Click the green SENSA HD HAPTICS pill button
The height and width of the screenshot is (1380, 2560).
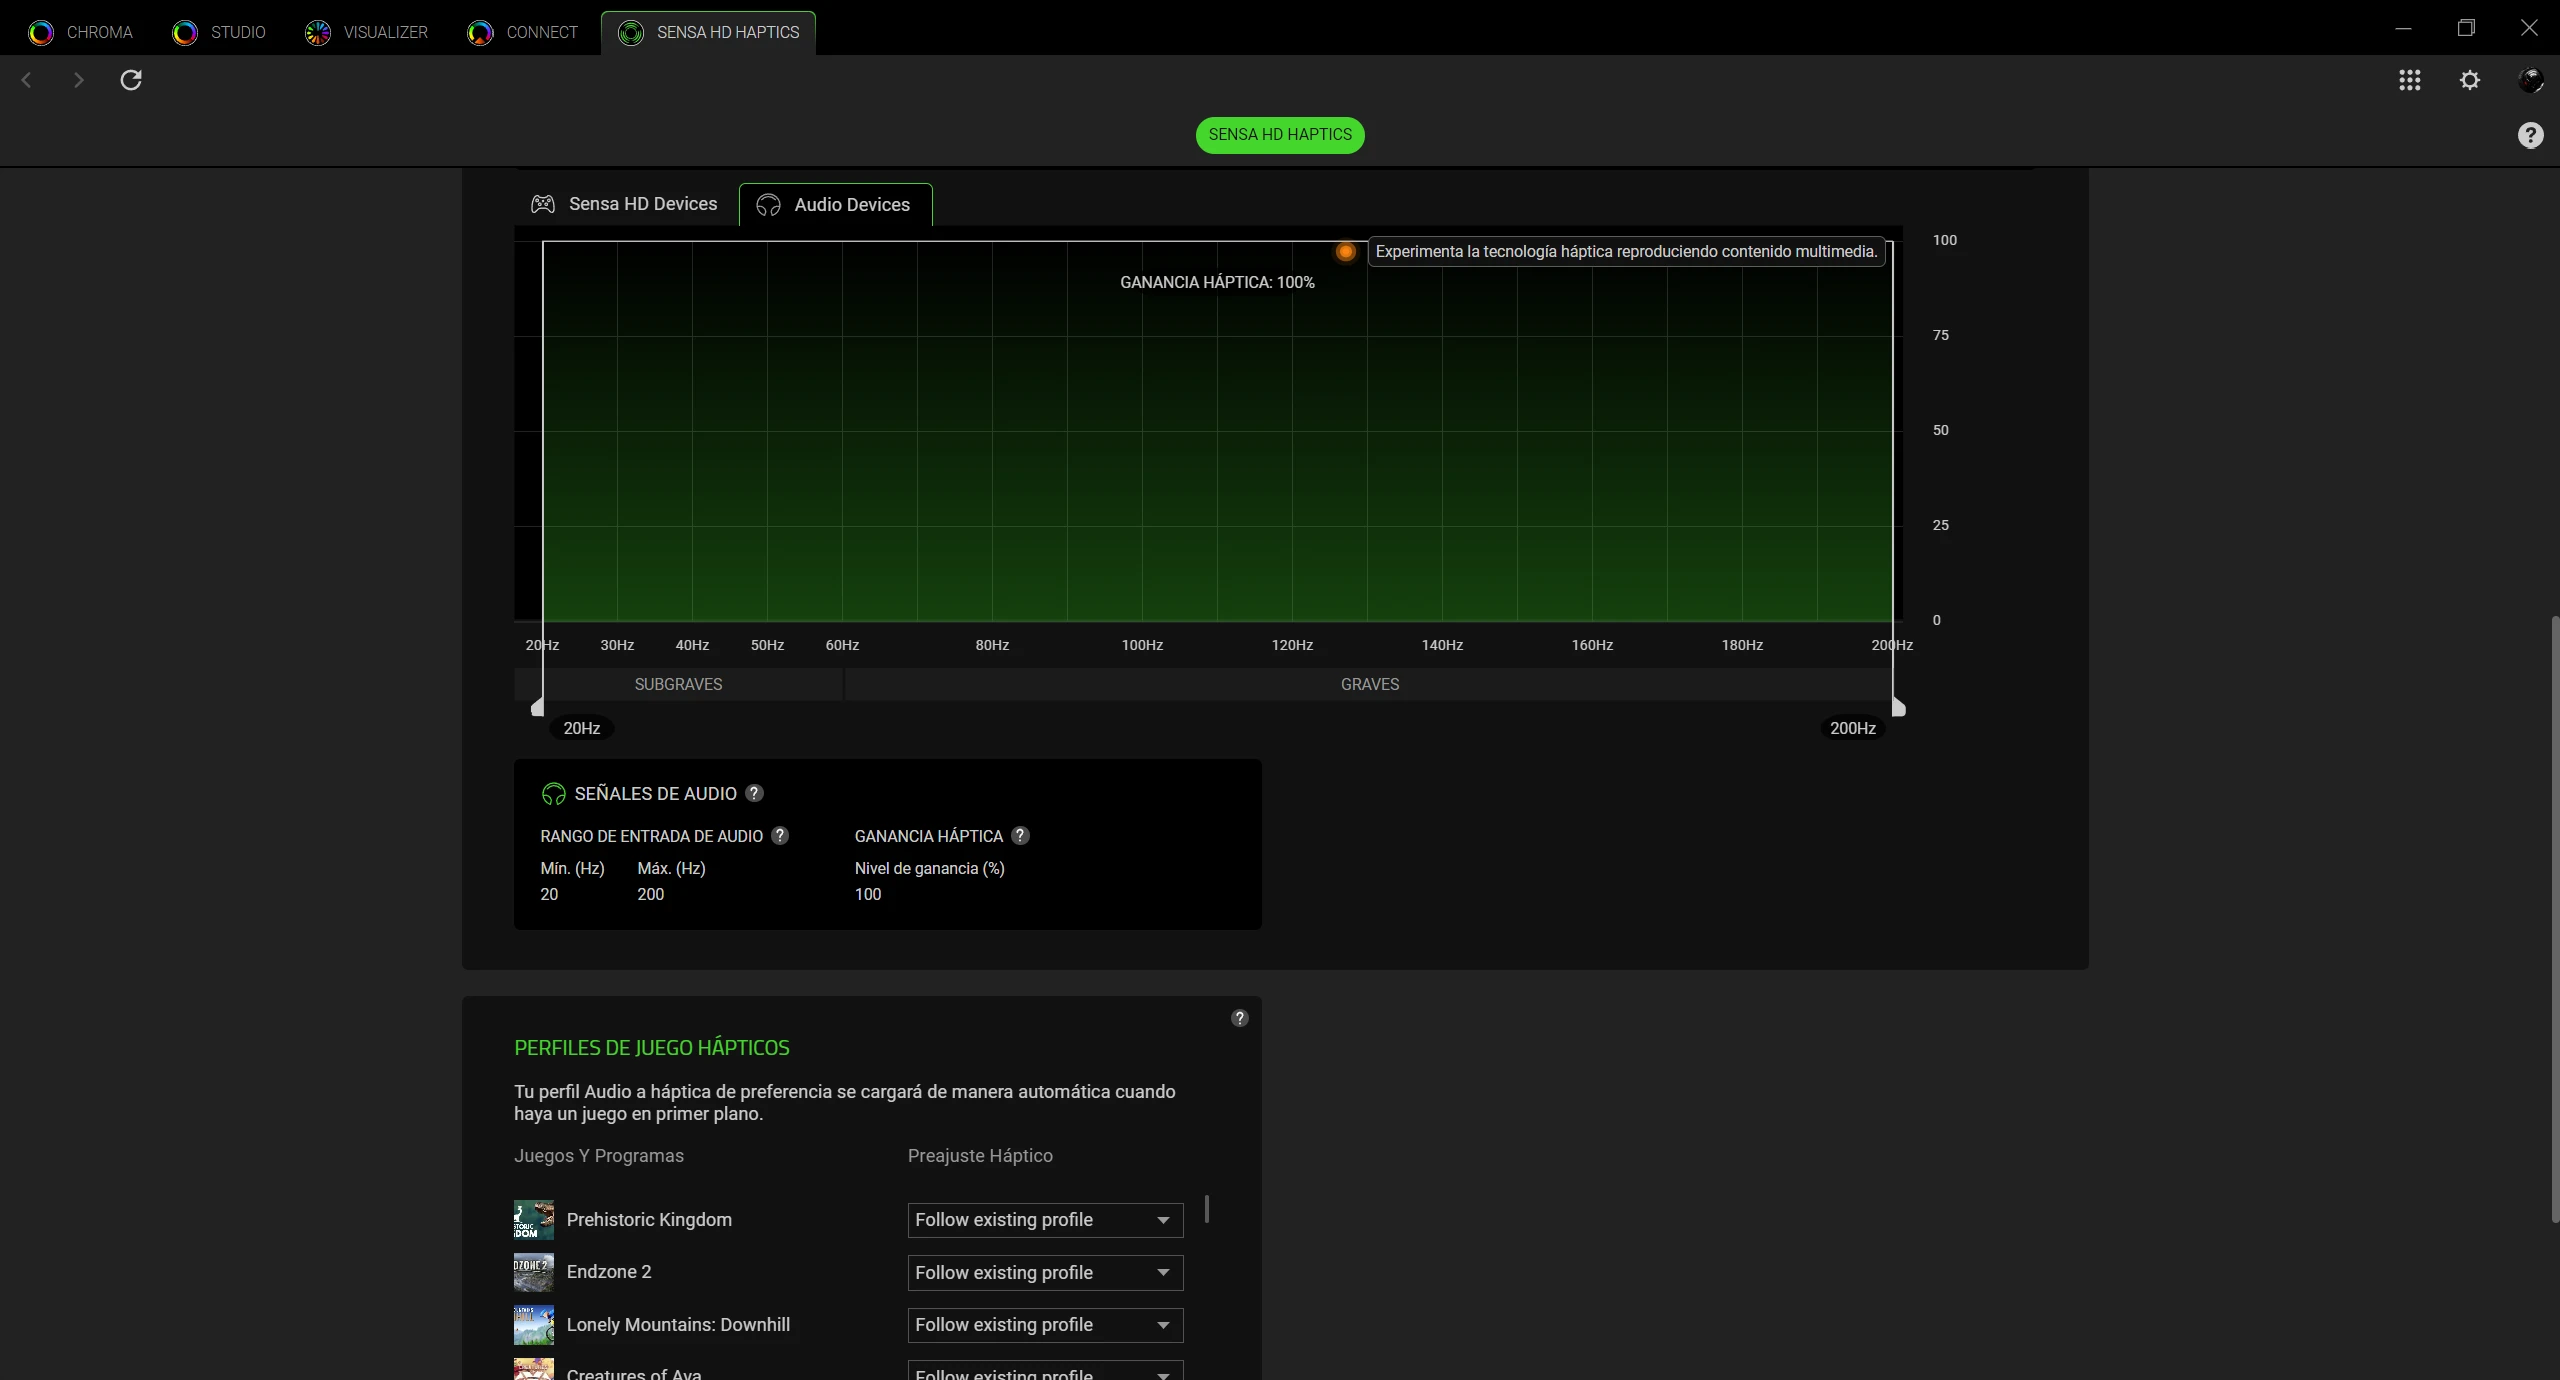1280,135
